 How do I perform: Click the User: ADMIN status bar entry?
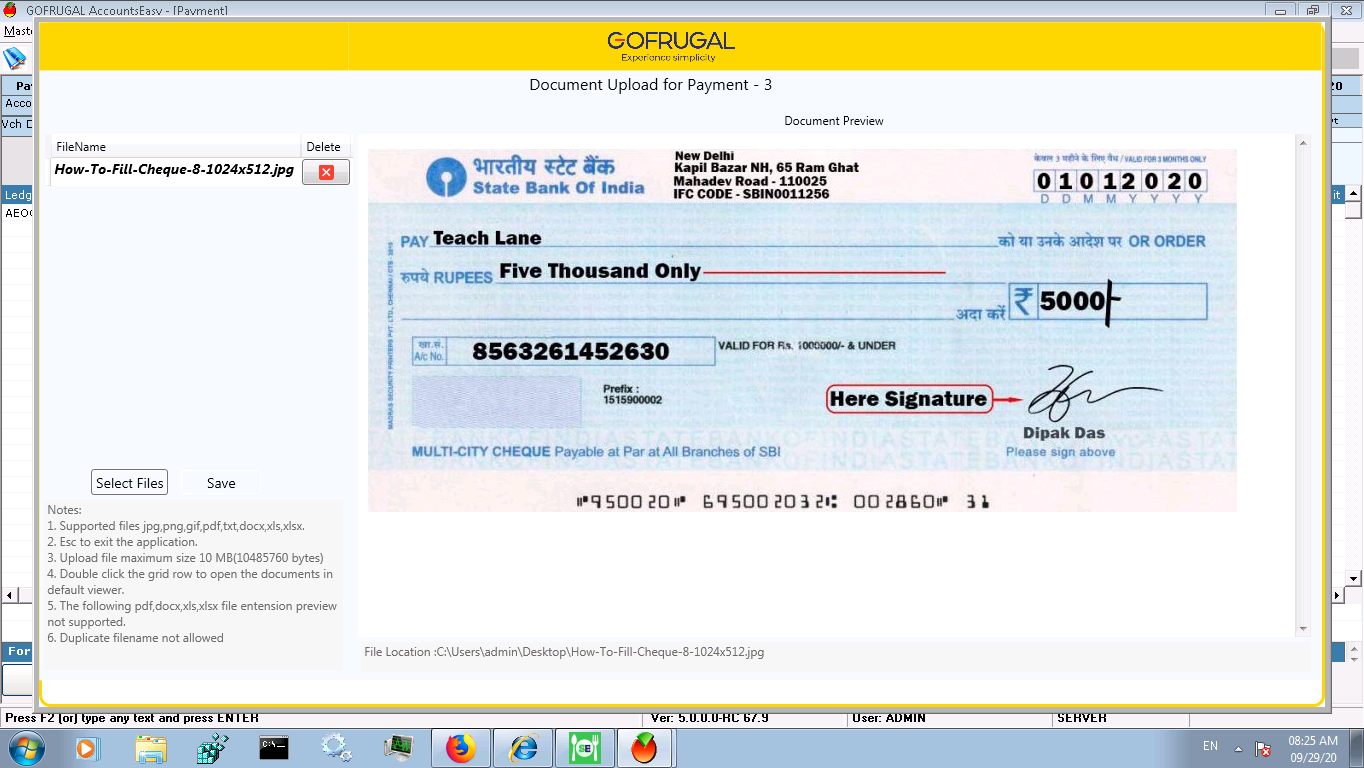(x=889, y=718)
